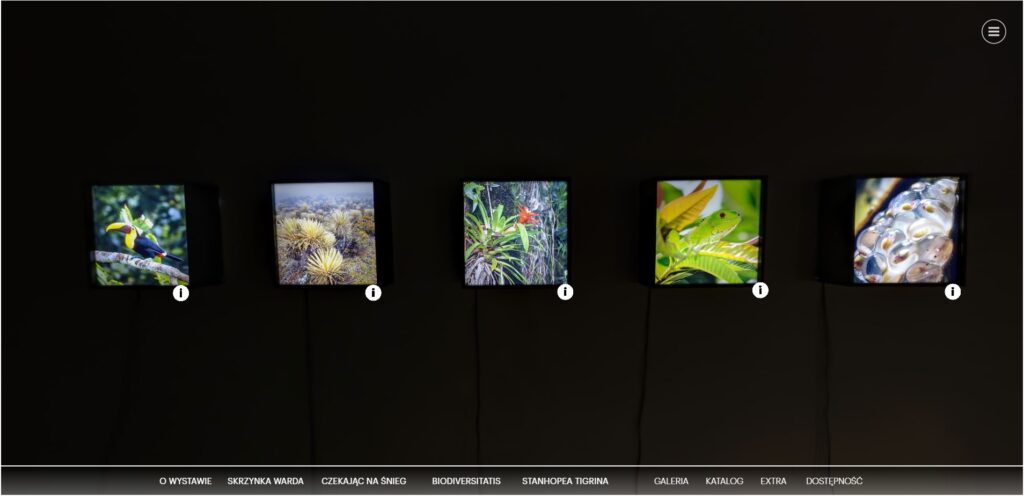This screenshot has width=1024, height=496.
Task: Select the spiky paramo plants lightbox
Action: [x=325, y=234]
